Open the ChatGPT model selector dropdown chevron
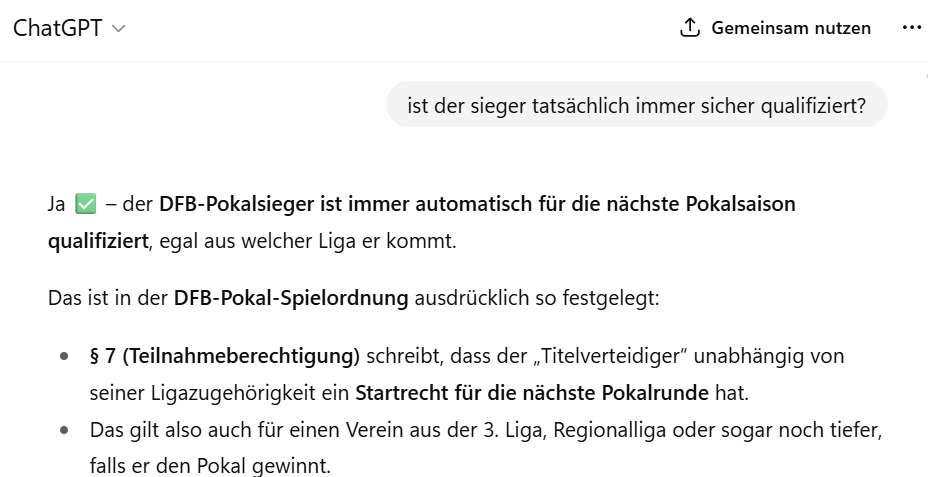This screenshot has height=477, width=928. pos(119,29)
